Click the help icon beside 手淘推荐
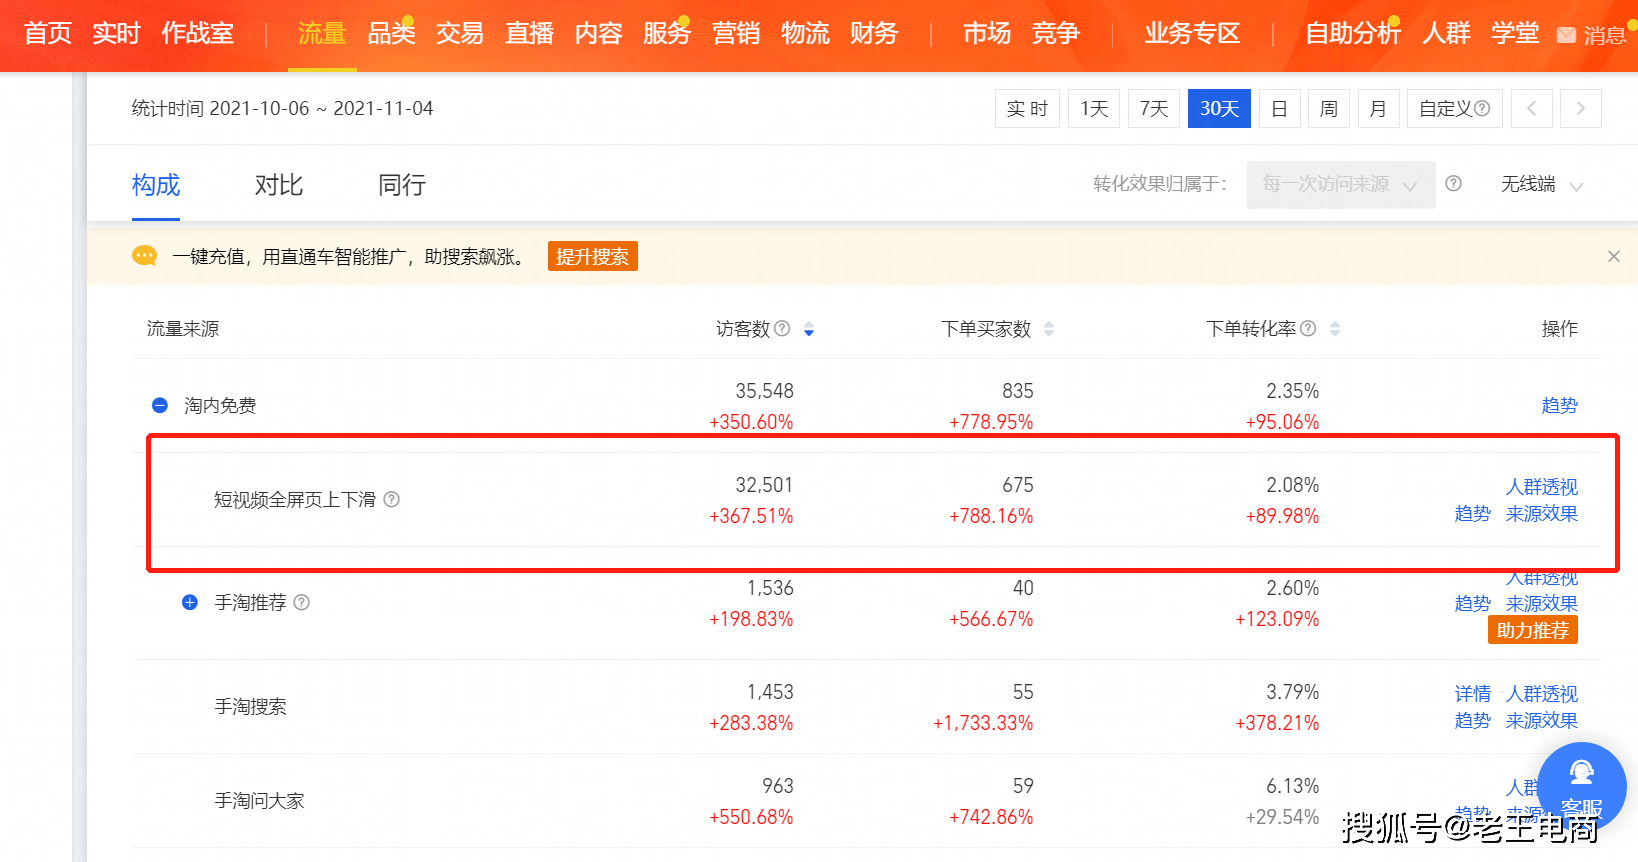Viewport: 1638px width, 862px height. (302, 602)
